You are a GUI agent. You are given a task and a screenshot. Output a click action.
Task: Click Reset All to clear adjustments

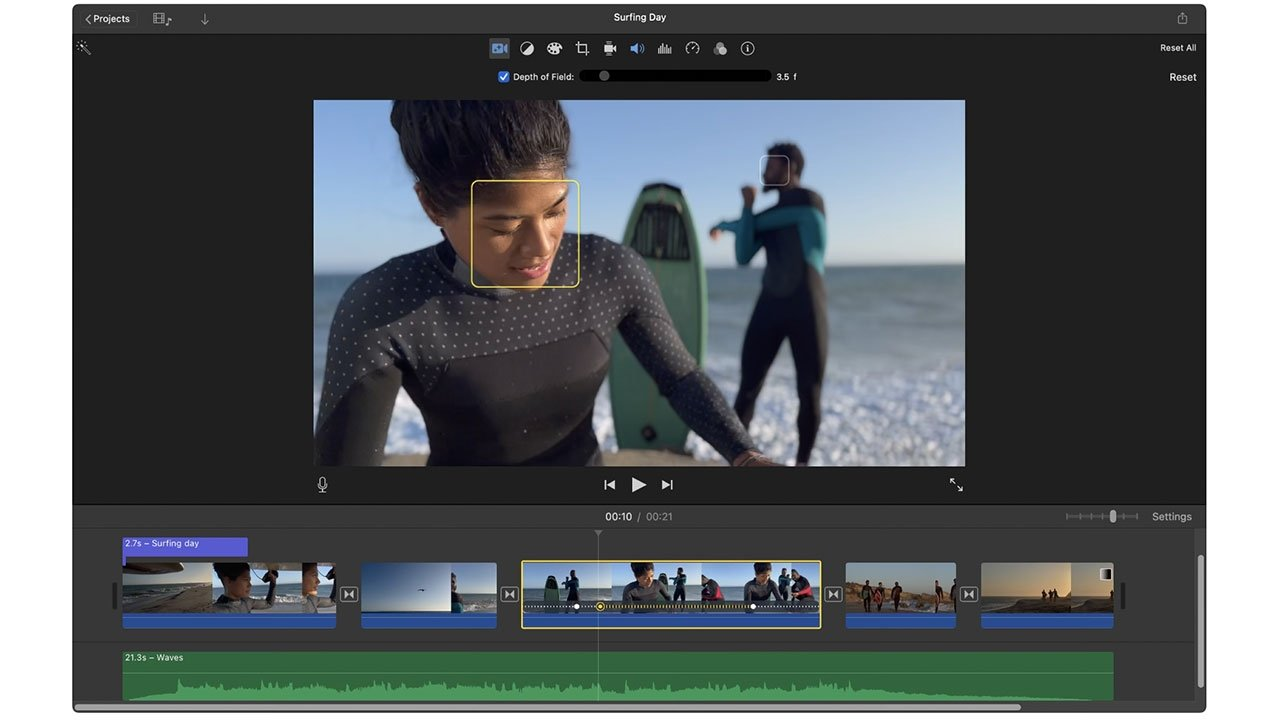(1177, 47)
